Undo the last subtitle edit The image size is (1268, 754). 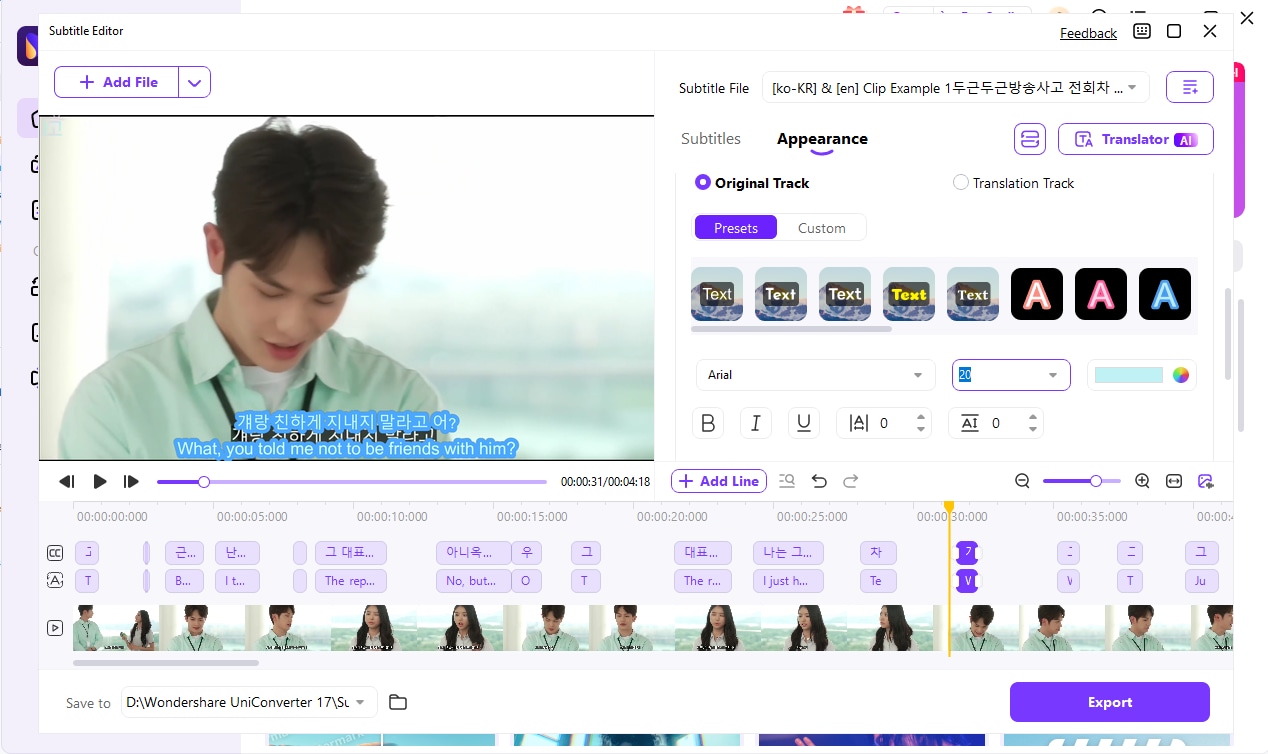819,481
